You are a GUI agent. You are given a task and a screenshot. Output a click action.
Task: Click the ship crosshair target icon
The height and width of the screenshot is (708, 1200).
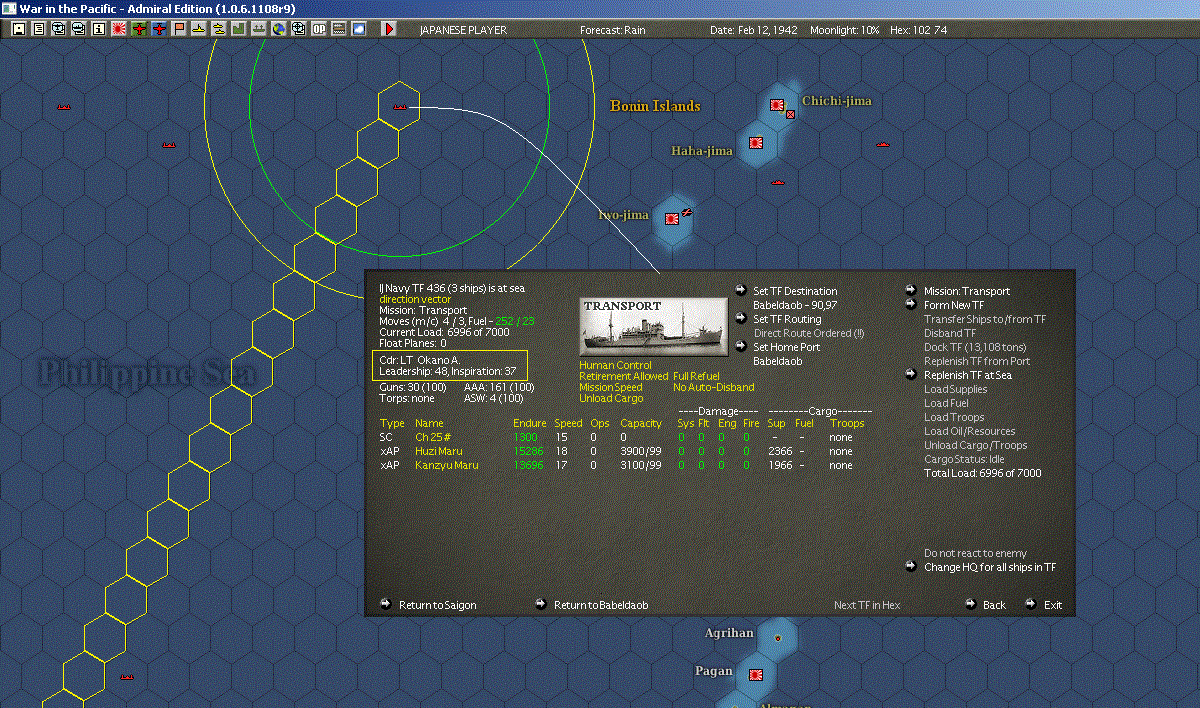click(299, 29)
